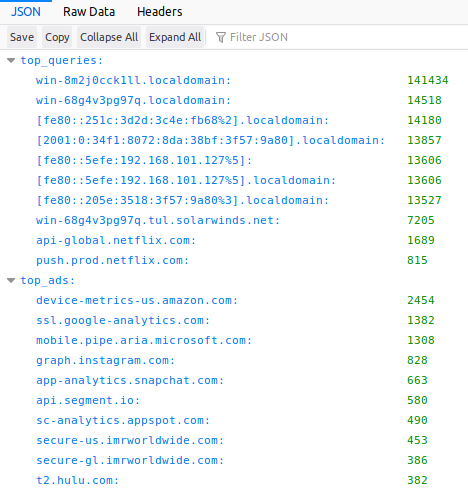Switch to the Raw Data tab
468x498 pixels.
tap(89, 12)
